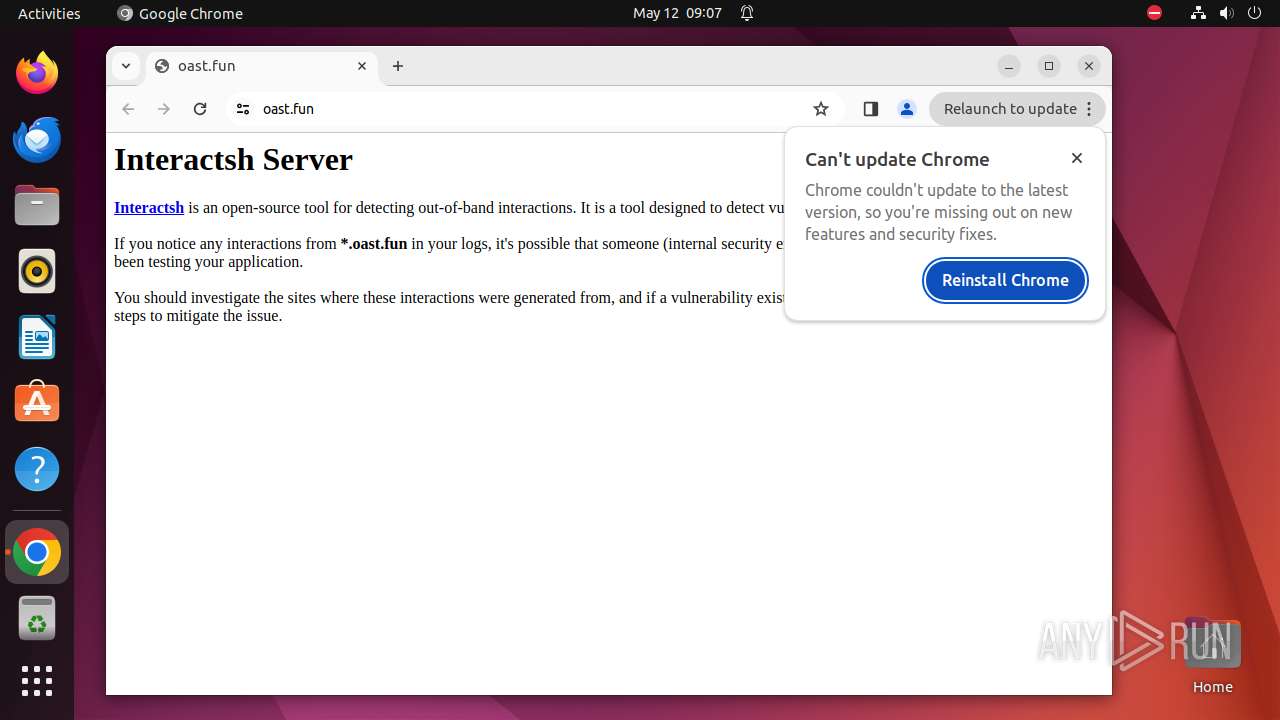Screen dimensions: 1280x720
Task: Click the Can't update Chrome title
Action: click(x=897, y=160)
